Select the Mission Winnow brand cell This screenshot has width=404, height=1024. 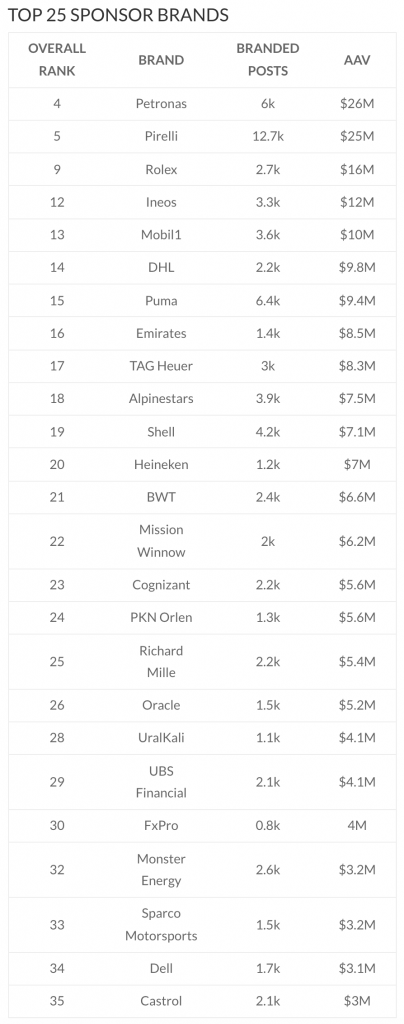click(161, 541)
